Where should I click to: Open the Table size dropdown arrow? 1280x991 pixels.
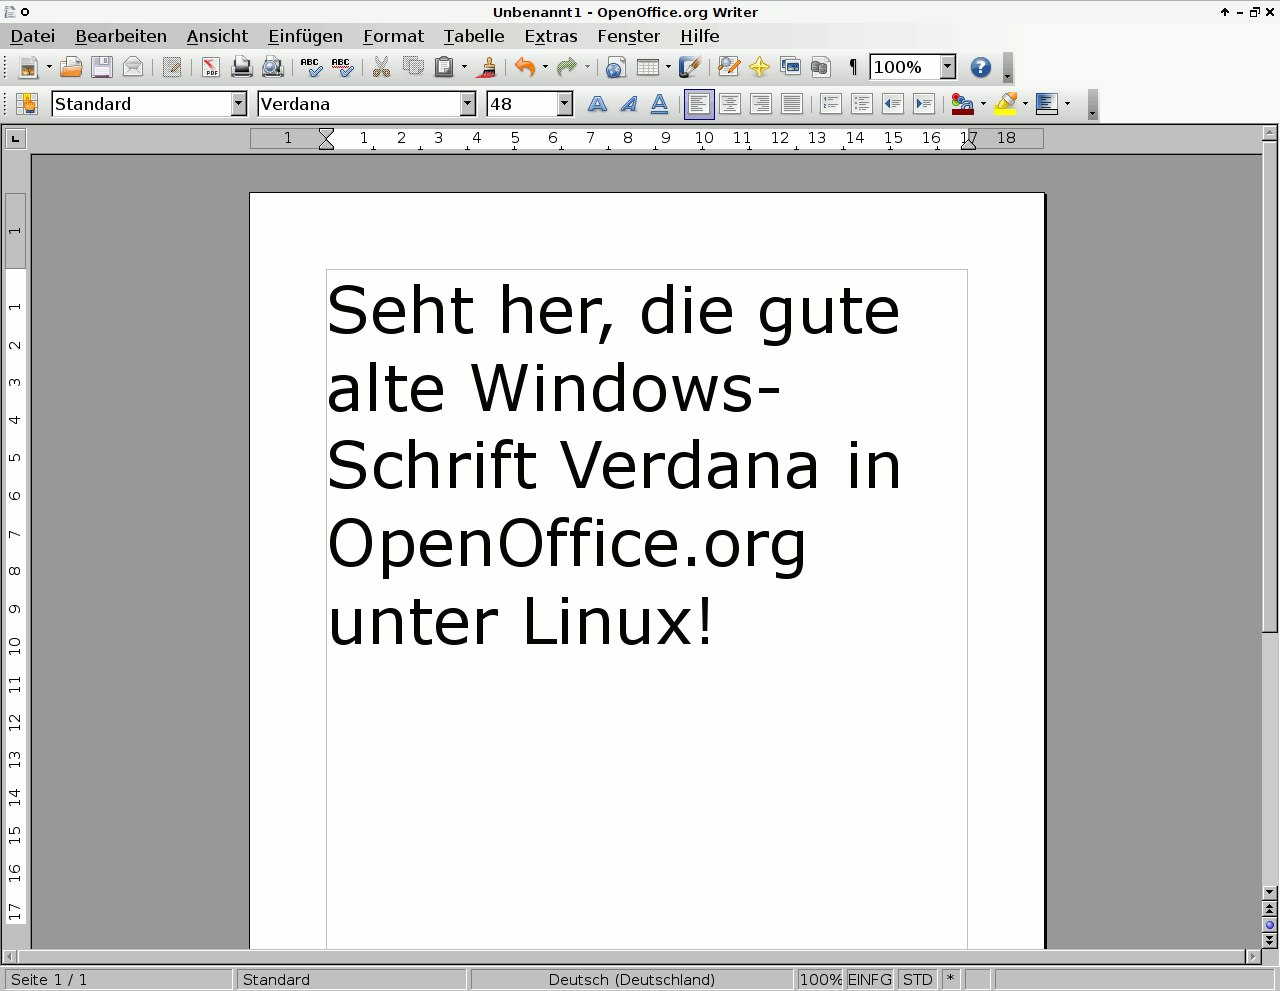668,67
